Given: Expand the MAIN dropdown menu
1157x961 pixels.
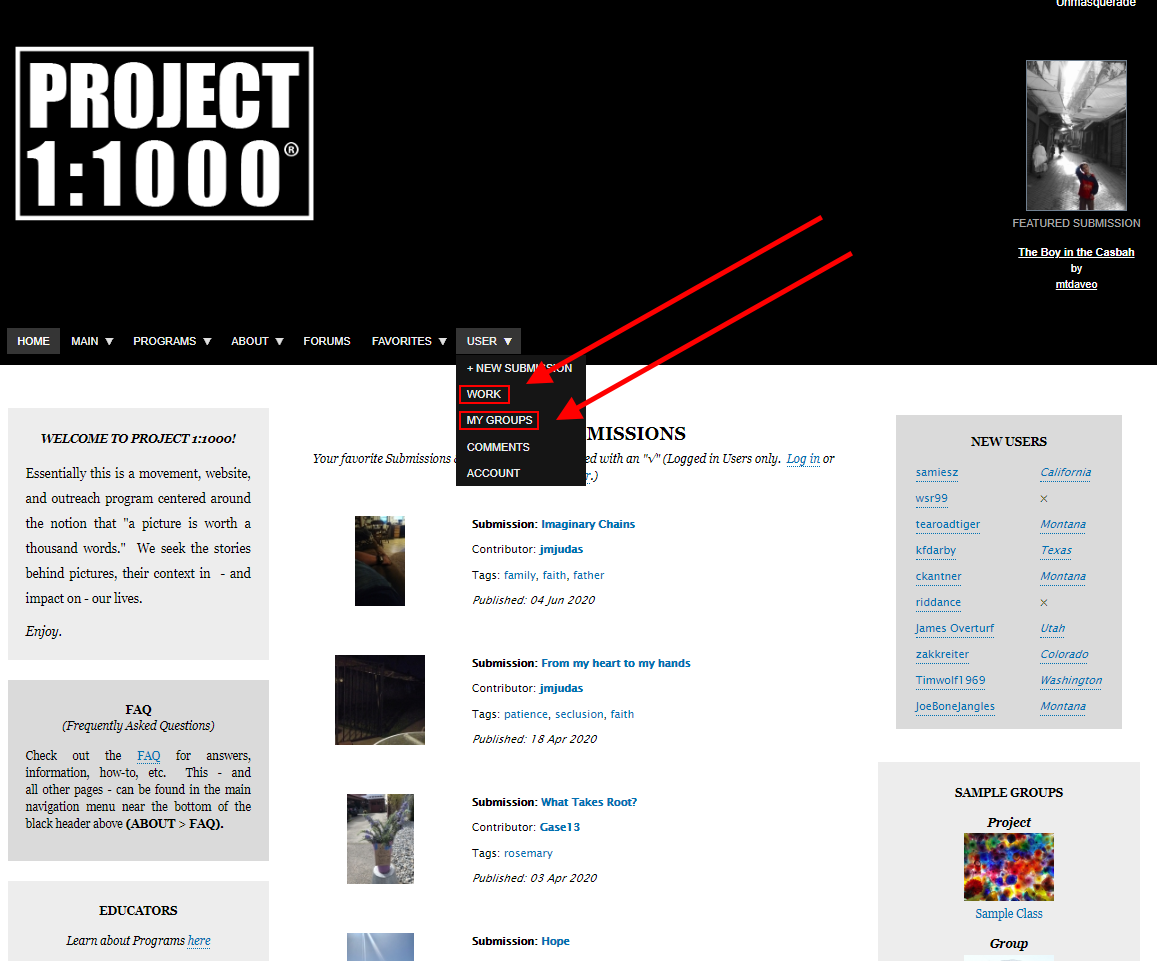Looking at the screenshot, I should (x=91, y=341).
